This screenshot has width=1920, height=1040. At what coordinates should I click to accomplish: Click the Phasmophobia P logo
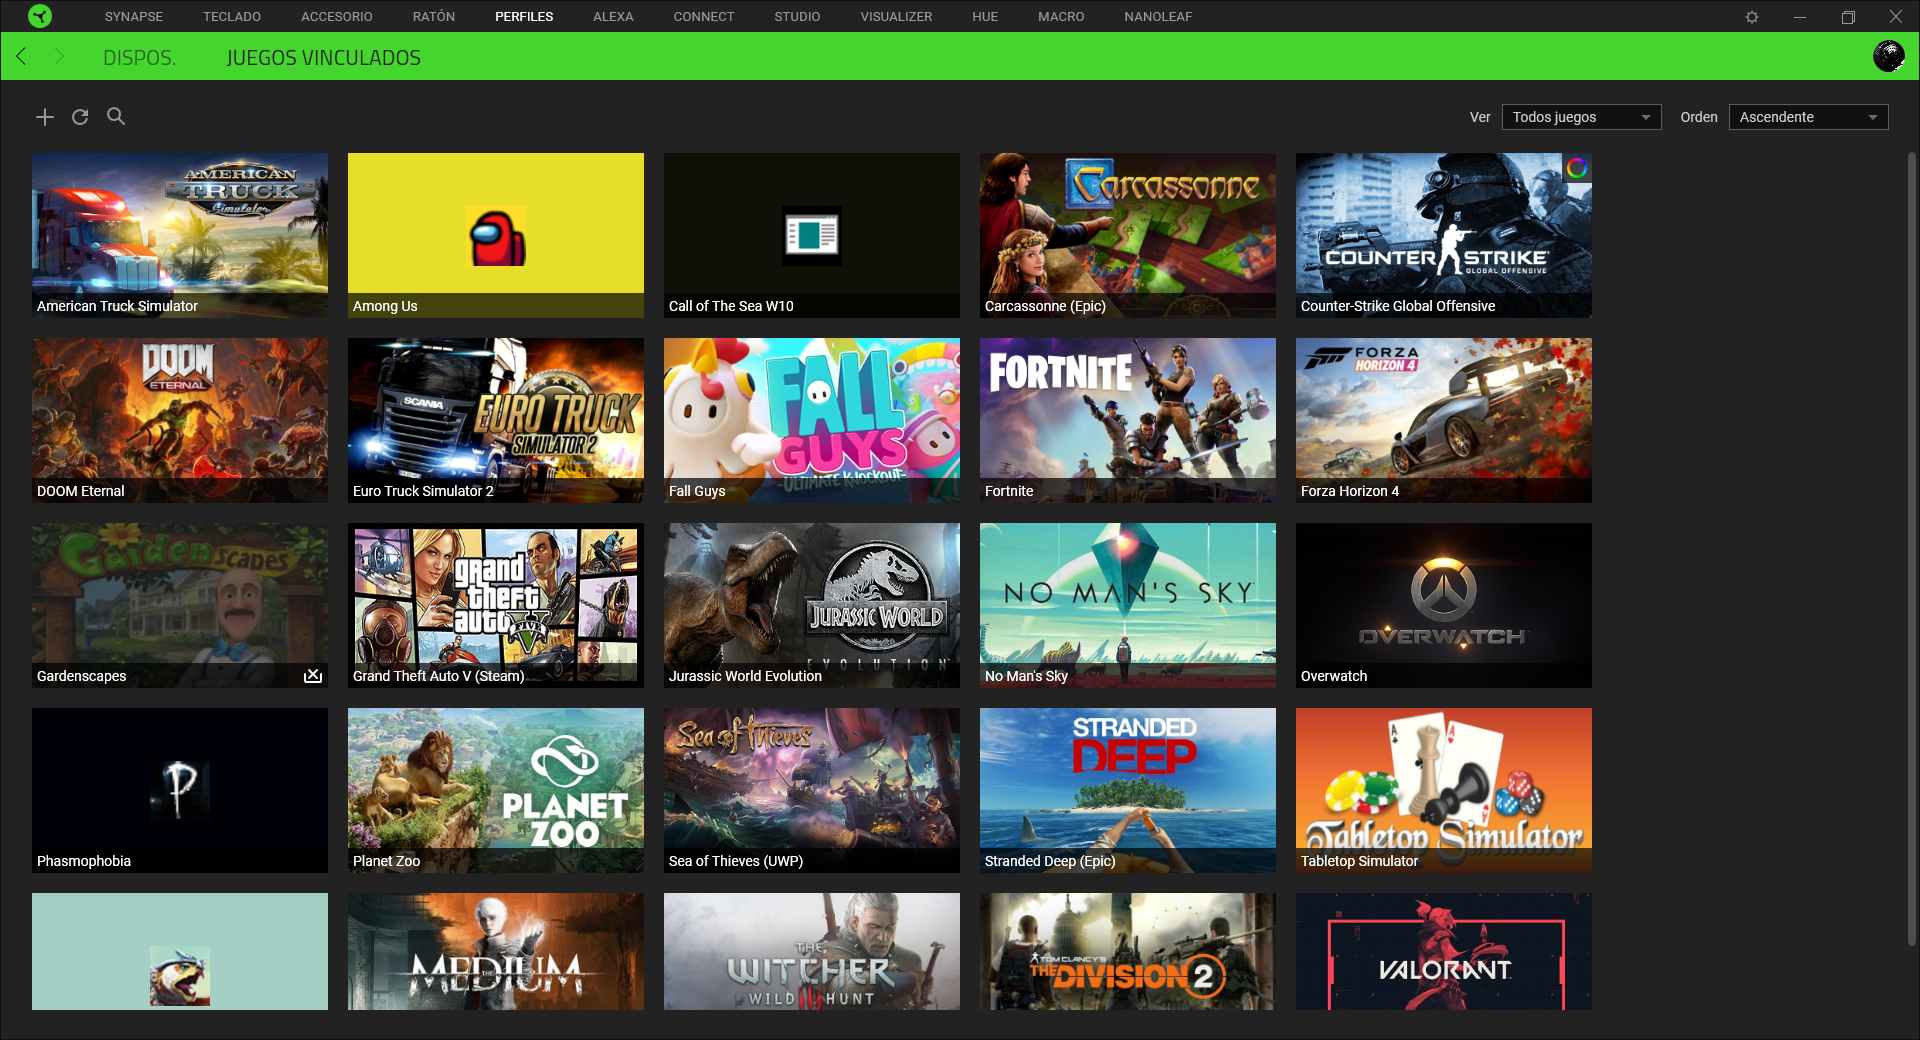coord(180,789)
